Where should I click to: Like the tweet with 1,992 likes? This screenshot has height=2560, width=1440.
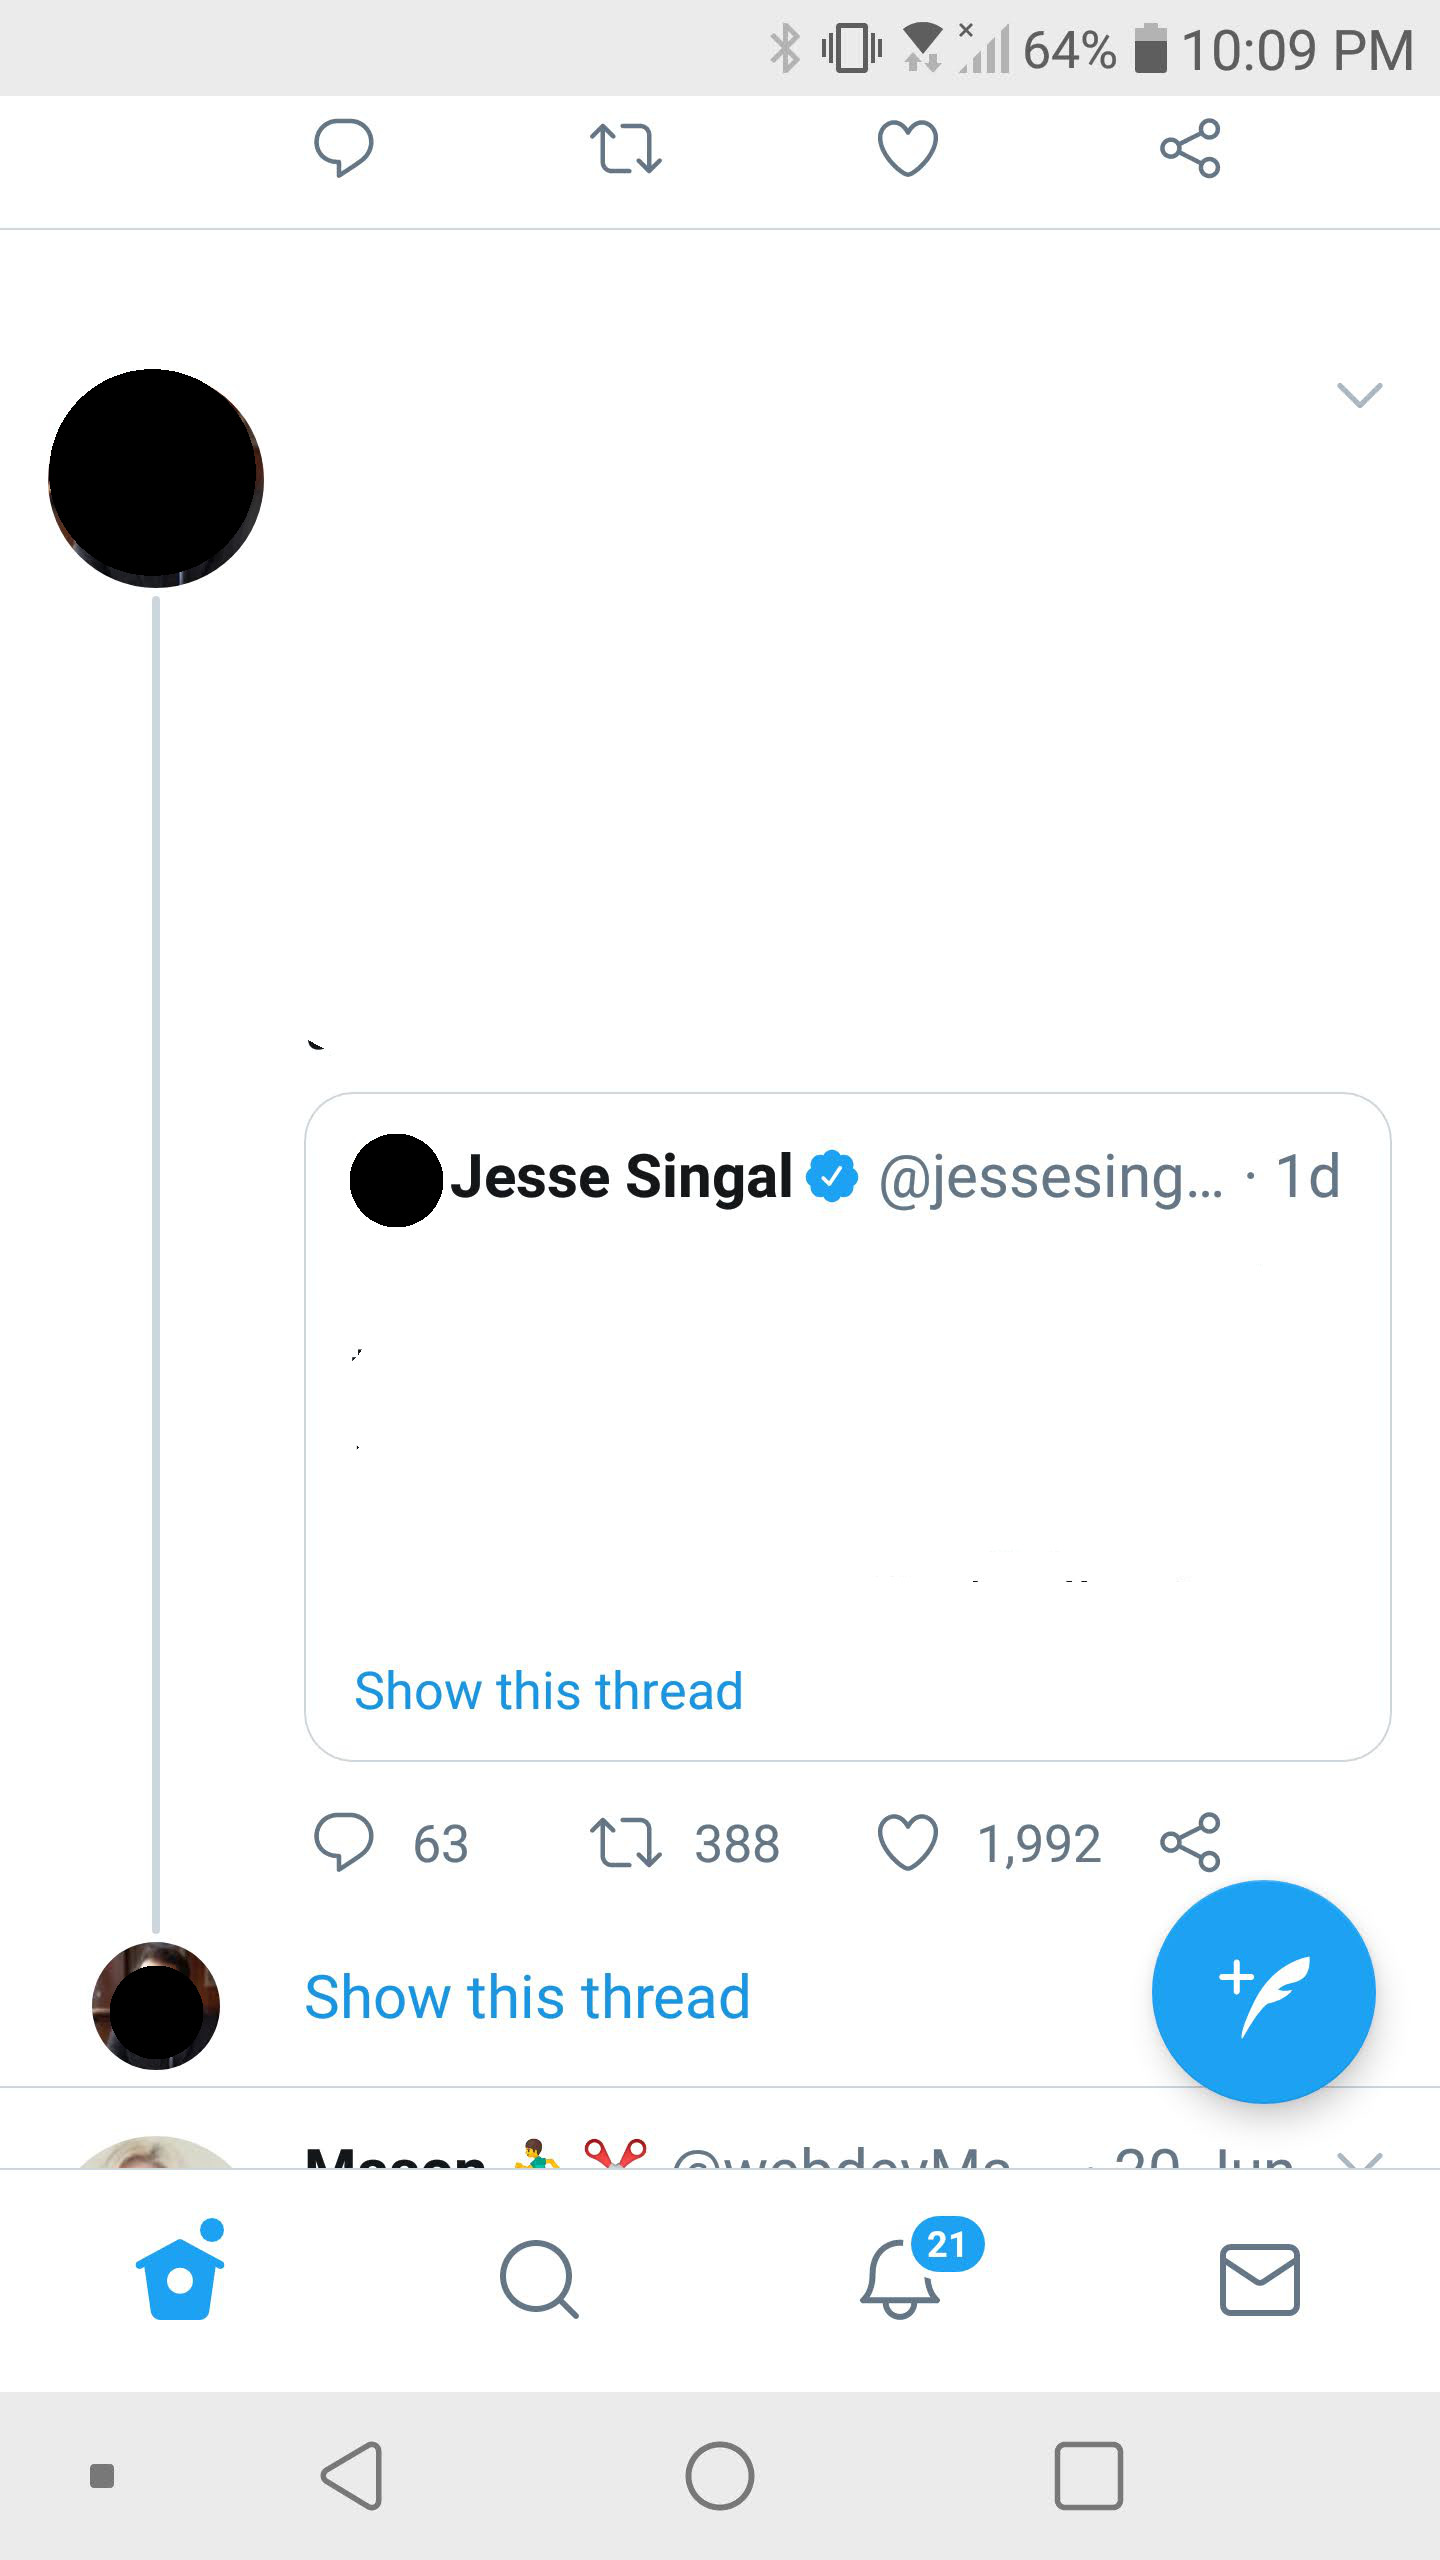(x=907, y=1842)
